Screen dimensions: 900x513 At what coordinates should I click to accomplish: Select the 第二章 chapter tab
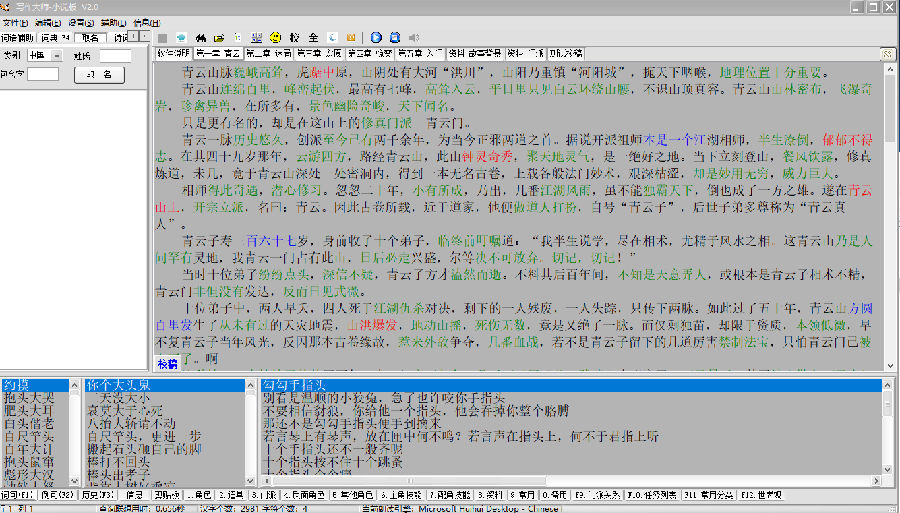[x=269, y=53]
